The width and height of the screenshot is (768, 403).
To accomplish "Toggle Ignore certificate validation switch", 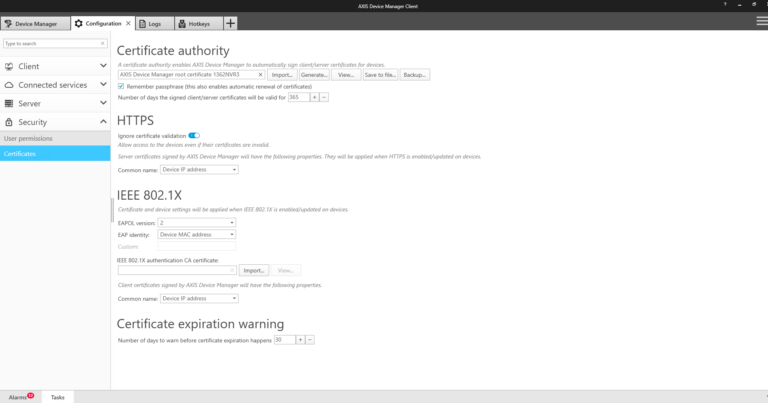I will coord(194,135).
